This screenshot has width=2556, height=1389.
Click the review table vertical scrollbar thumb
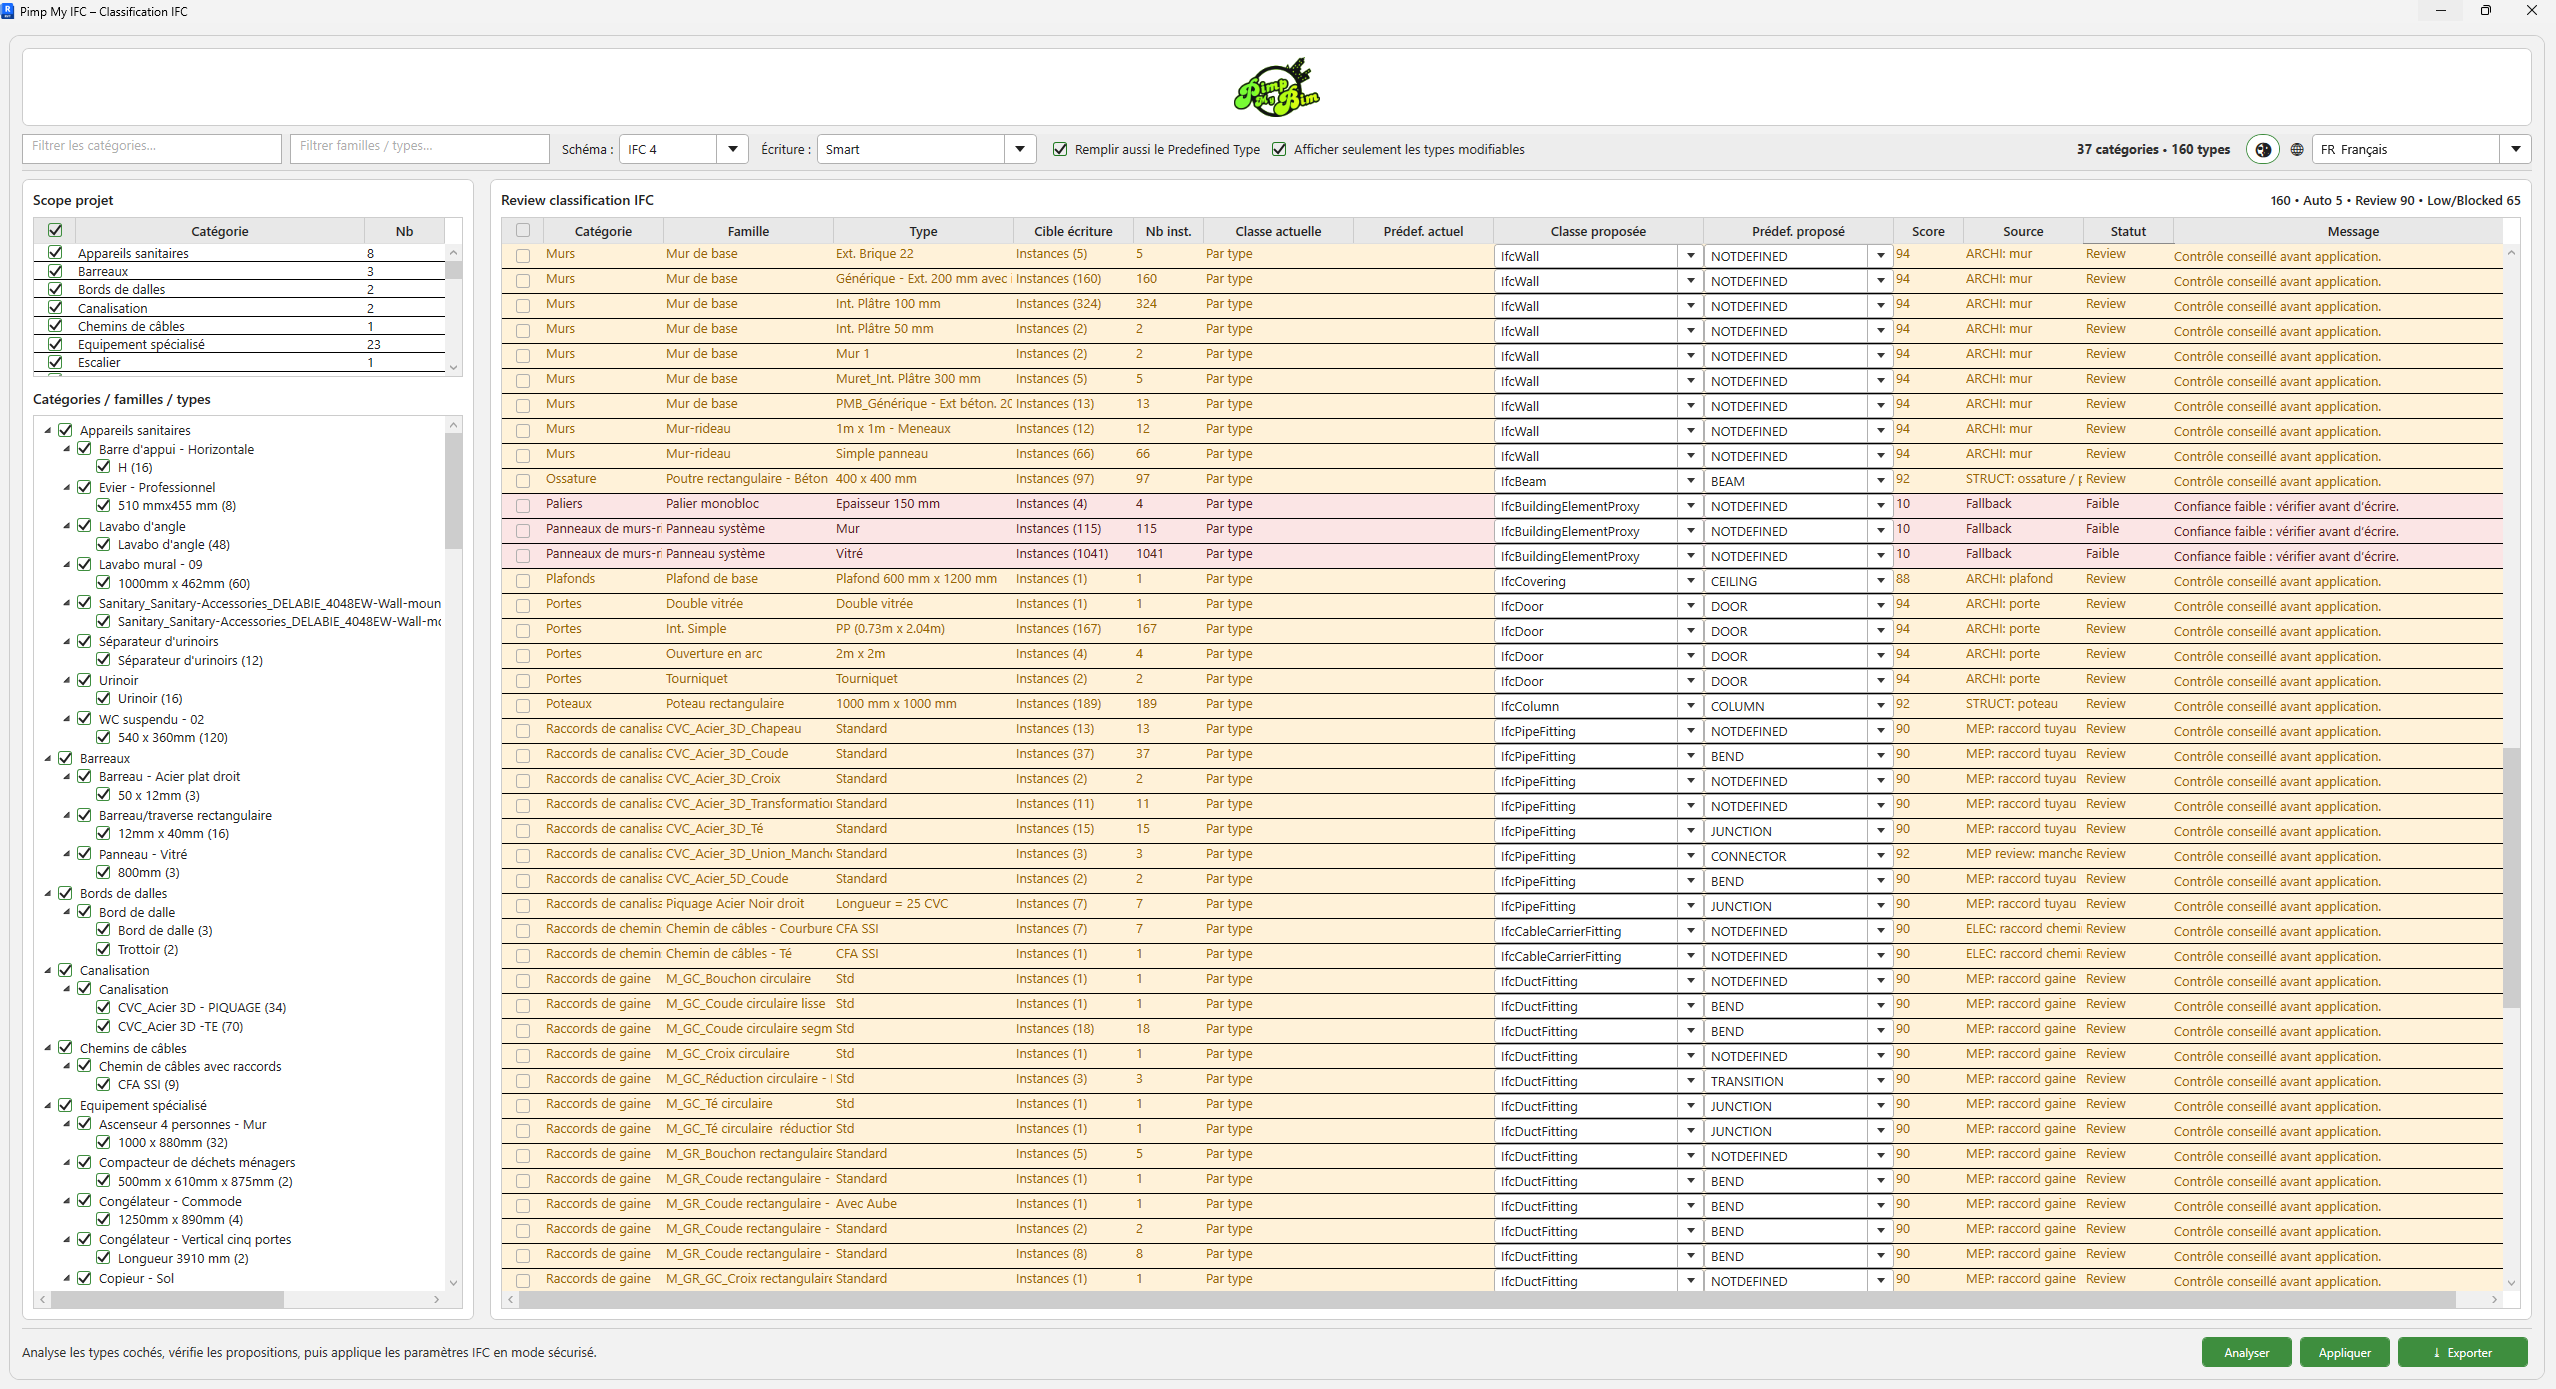[2511, 877]
